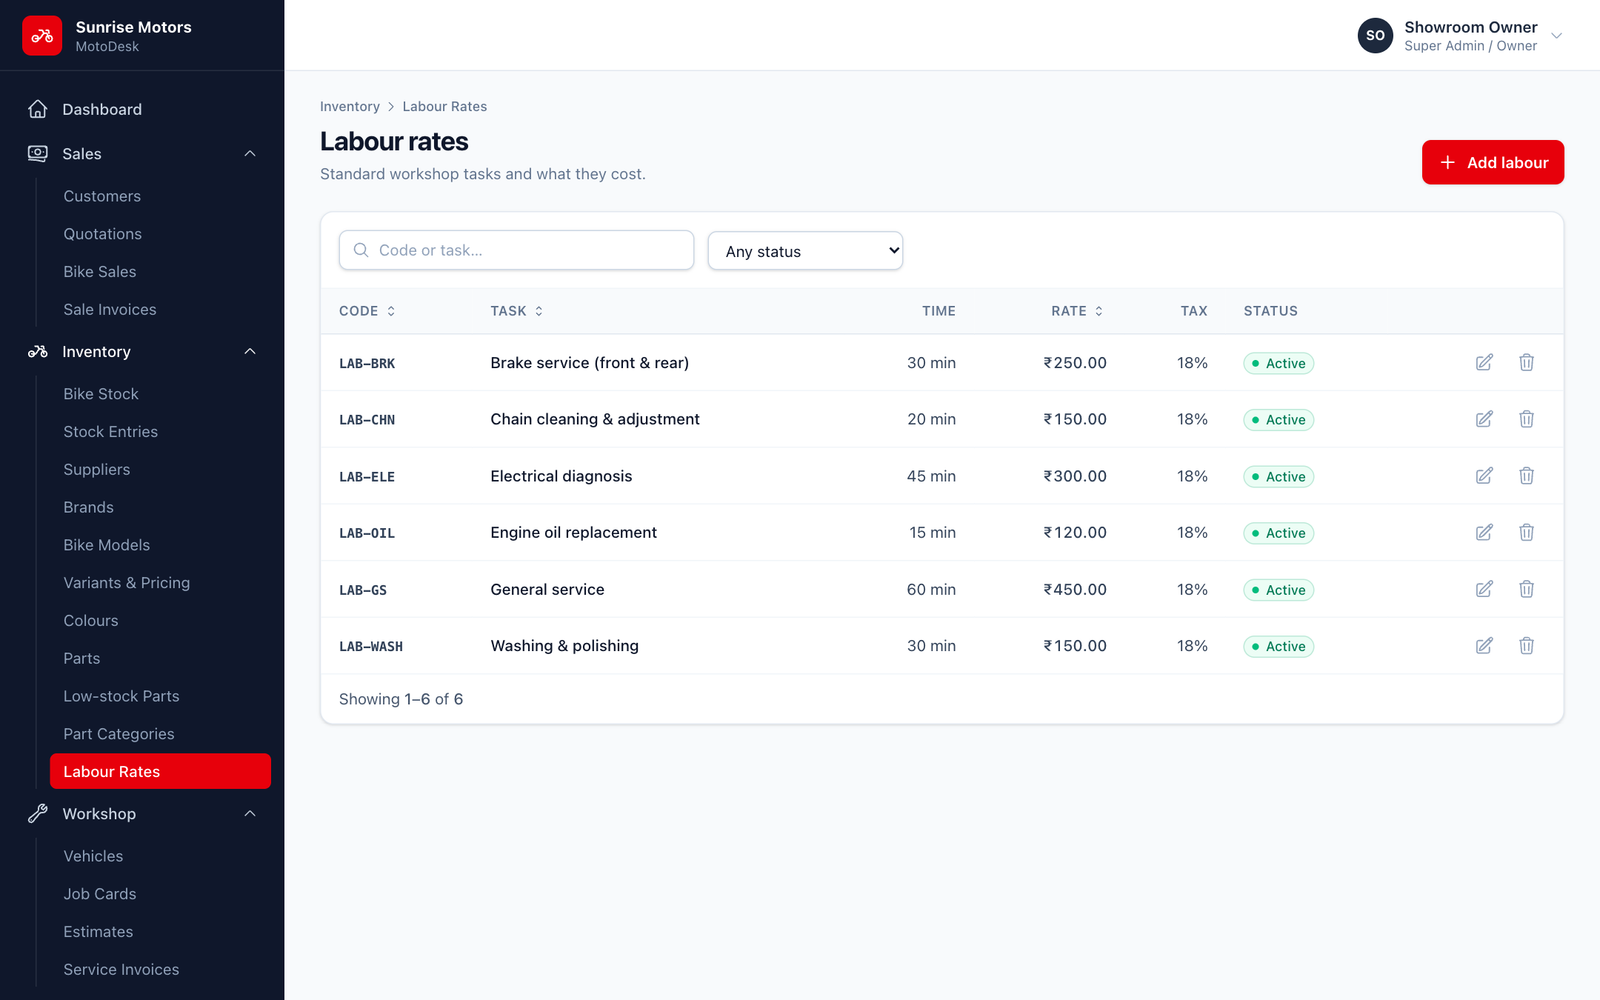
Task: Follow the Inventory breadcrumb link
Action: pyautogui.click(x=349, y=106)
